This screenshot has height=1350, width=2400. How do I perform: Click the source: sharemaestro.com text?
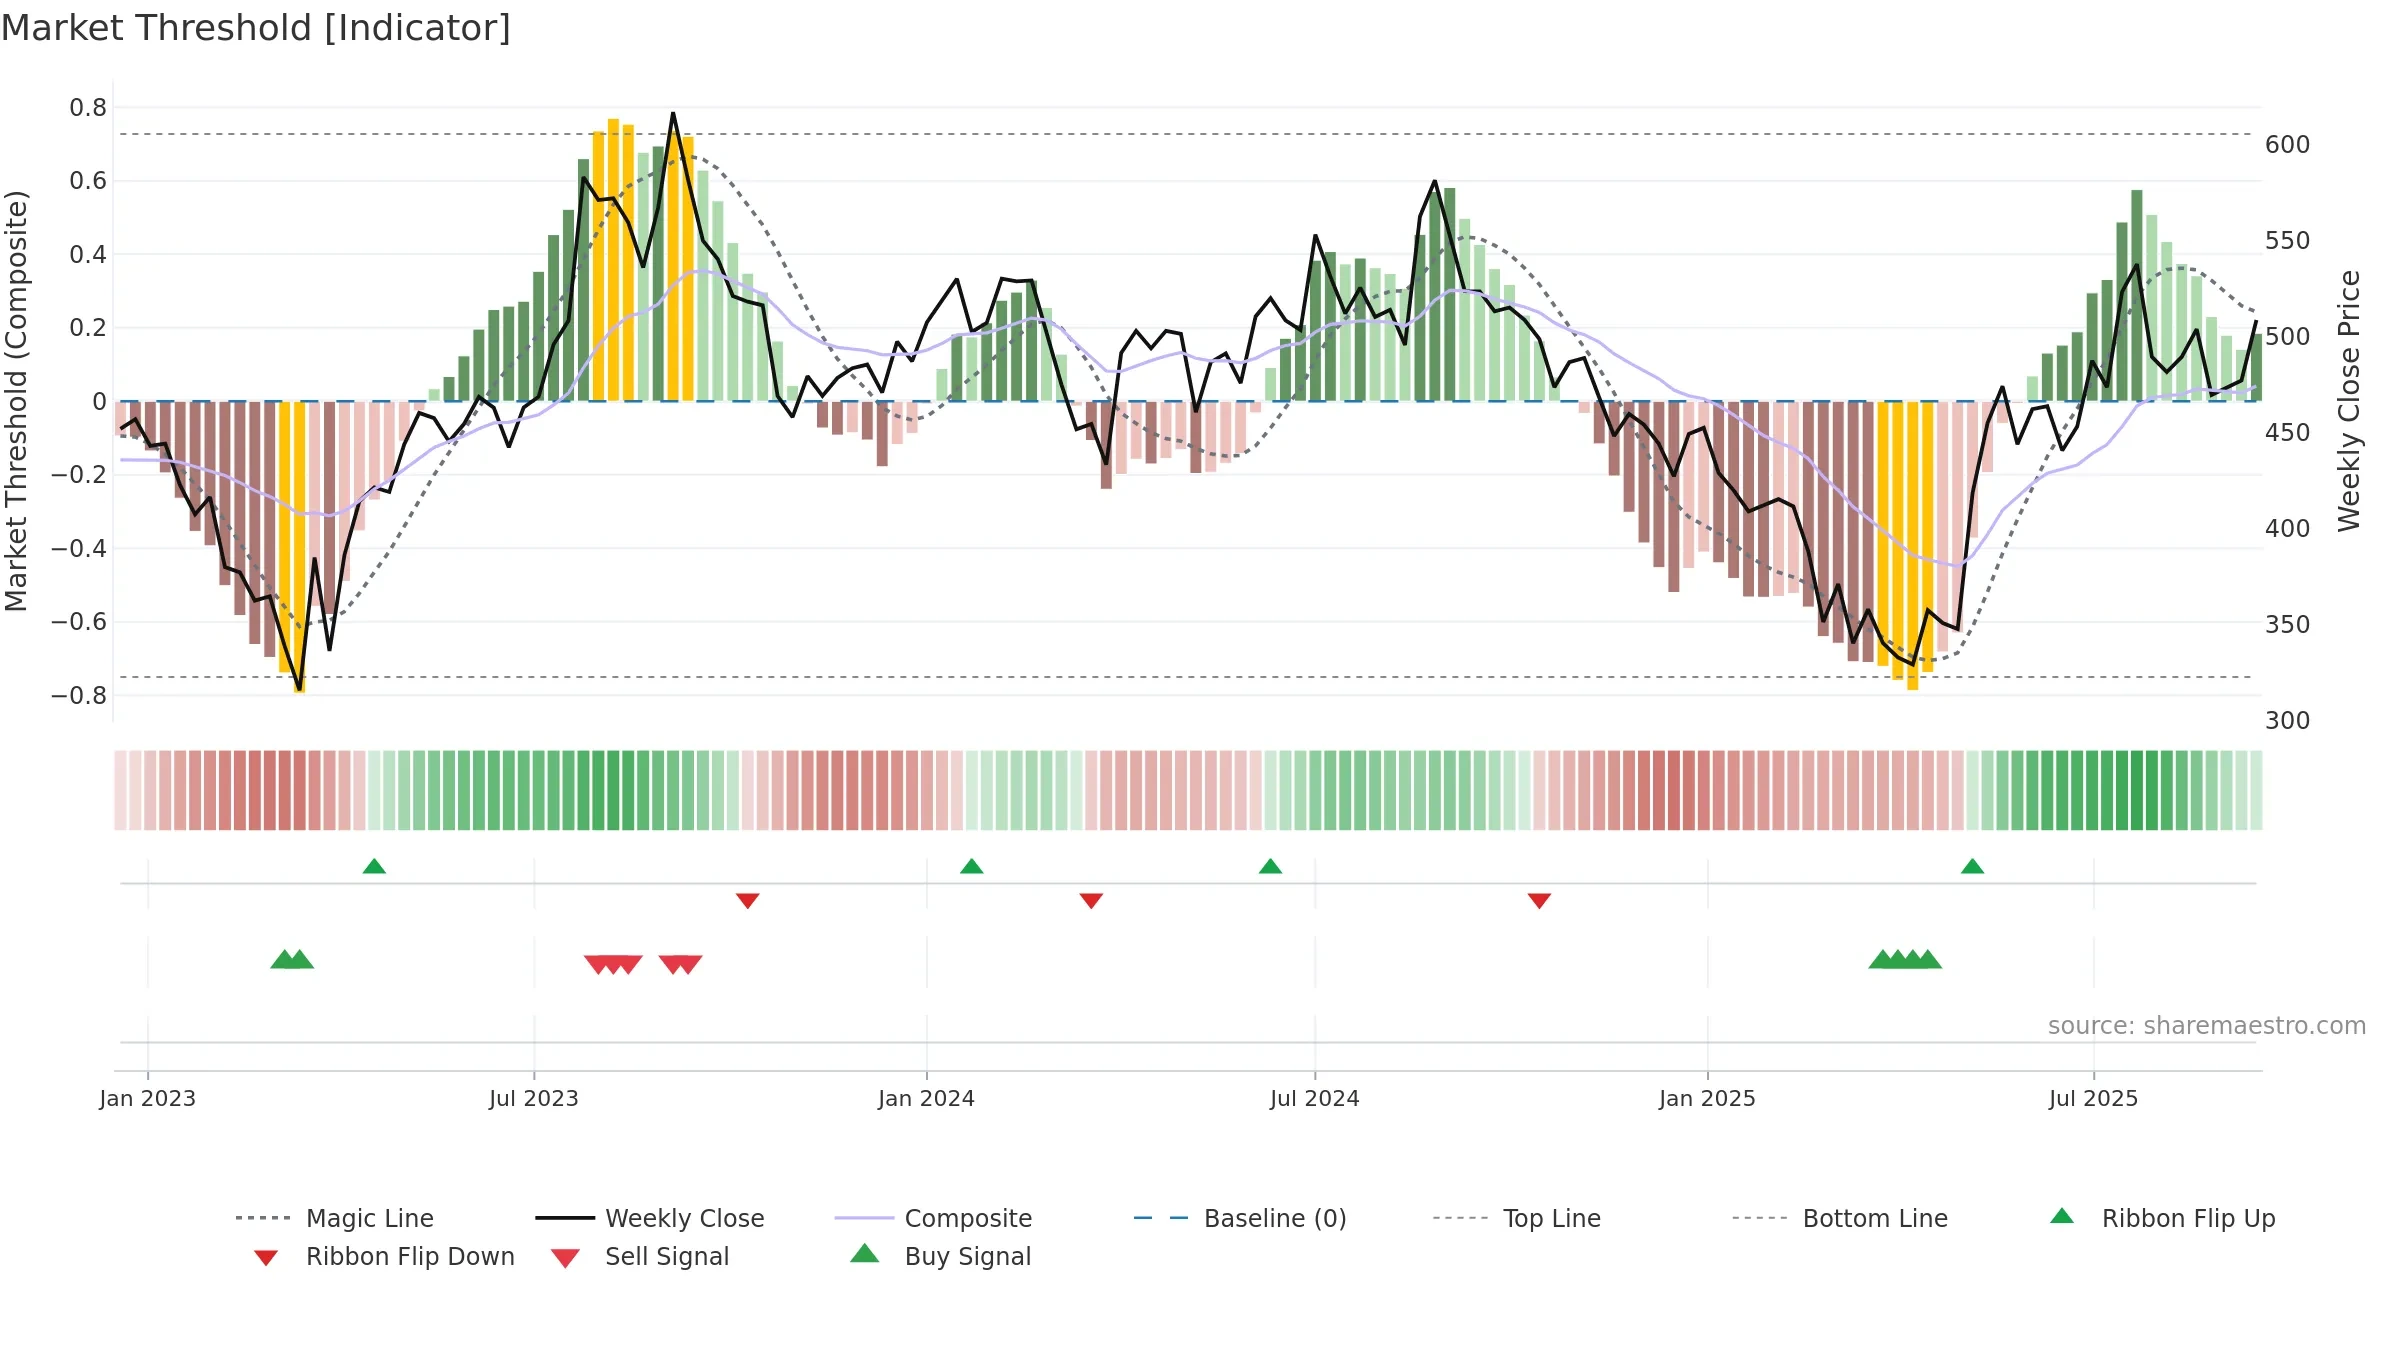[2207, 1026]
